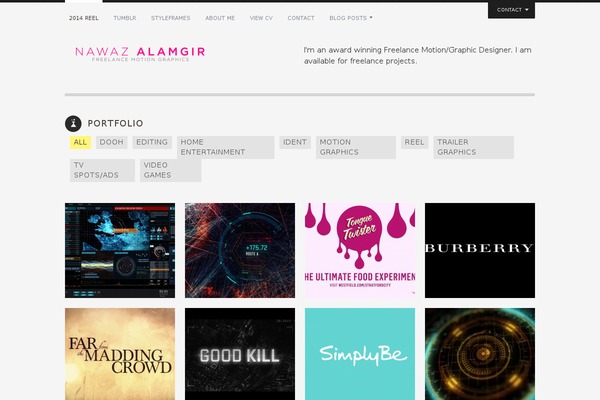Filter by Trailer Graphics
The height and width of the screenshot is (400, 600).
click(474, 147)
